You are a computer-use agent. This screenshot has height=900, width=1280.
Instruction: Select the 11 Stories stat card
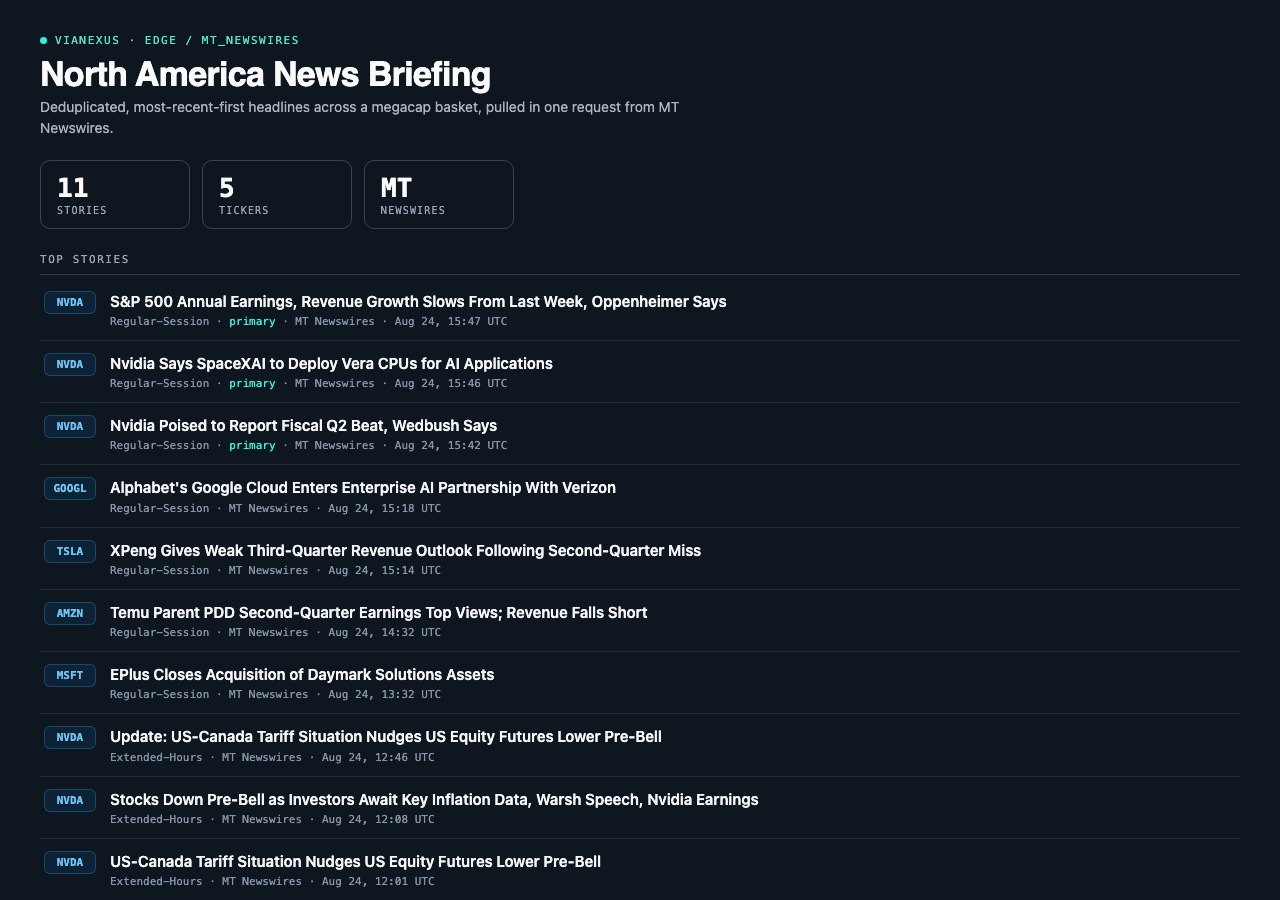pyautogui.click(x=115, y=194)
